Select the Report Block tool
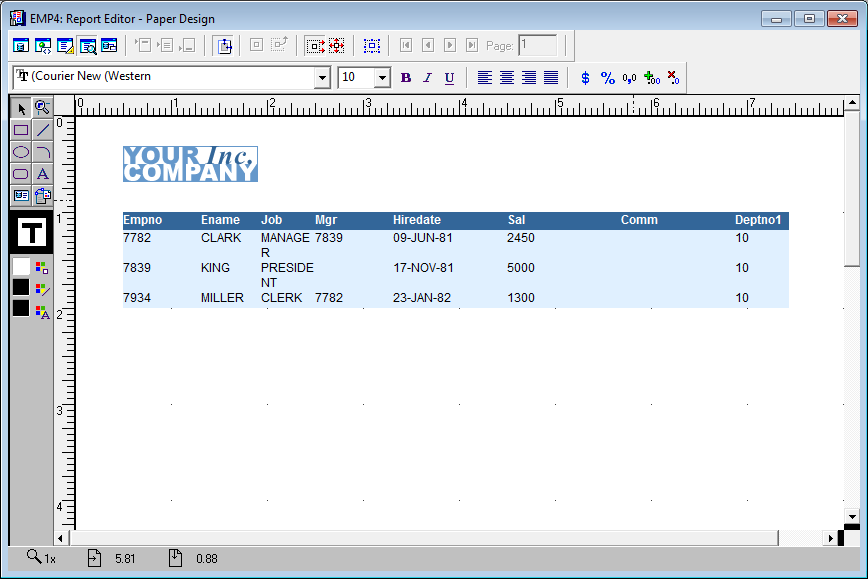The image size is (868, 579). click(43, 195)
